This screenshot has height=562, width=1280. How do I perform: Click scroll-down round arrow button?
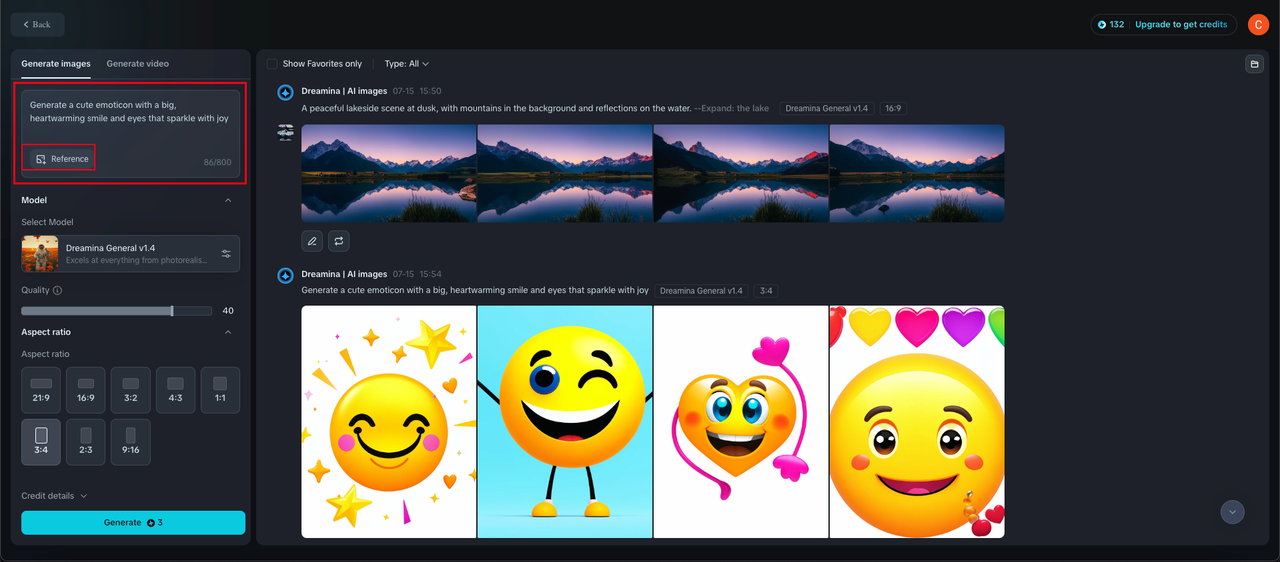coord(1232,511)
